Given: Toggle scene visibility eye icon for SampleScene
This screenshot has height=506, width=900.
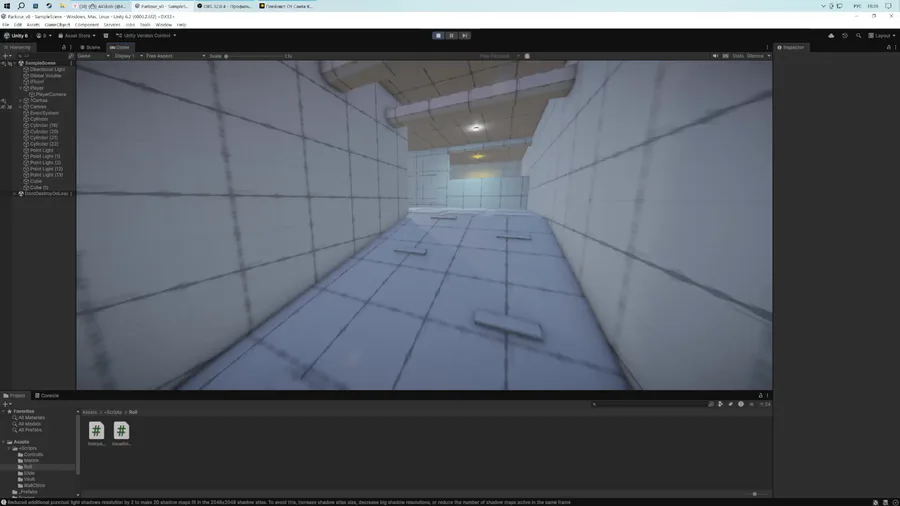Looking at the screenshot, I should tap(3, 64).
